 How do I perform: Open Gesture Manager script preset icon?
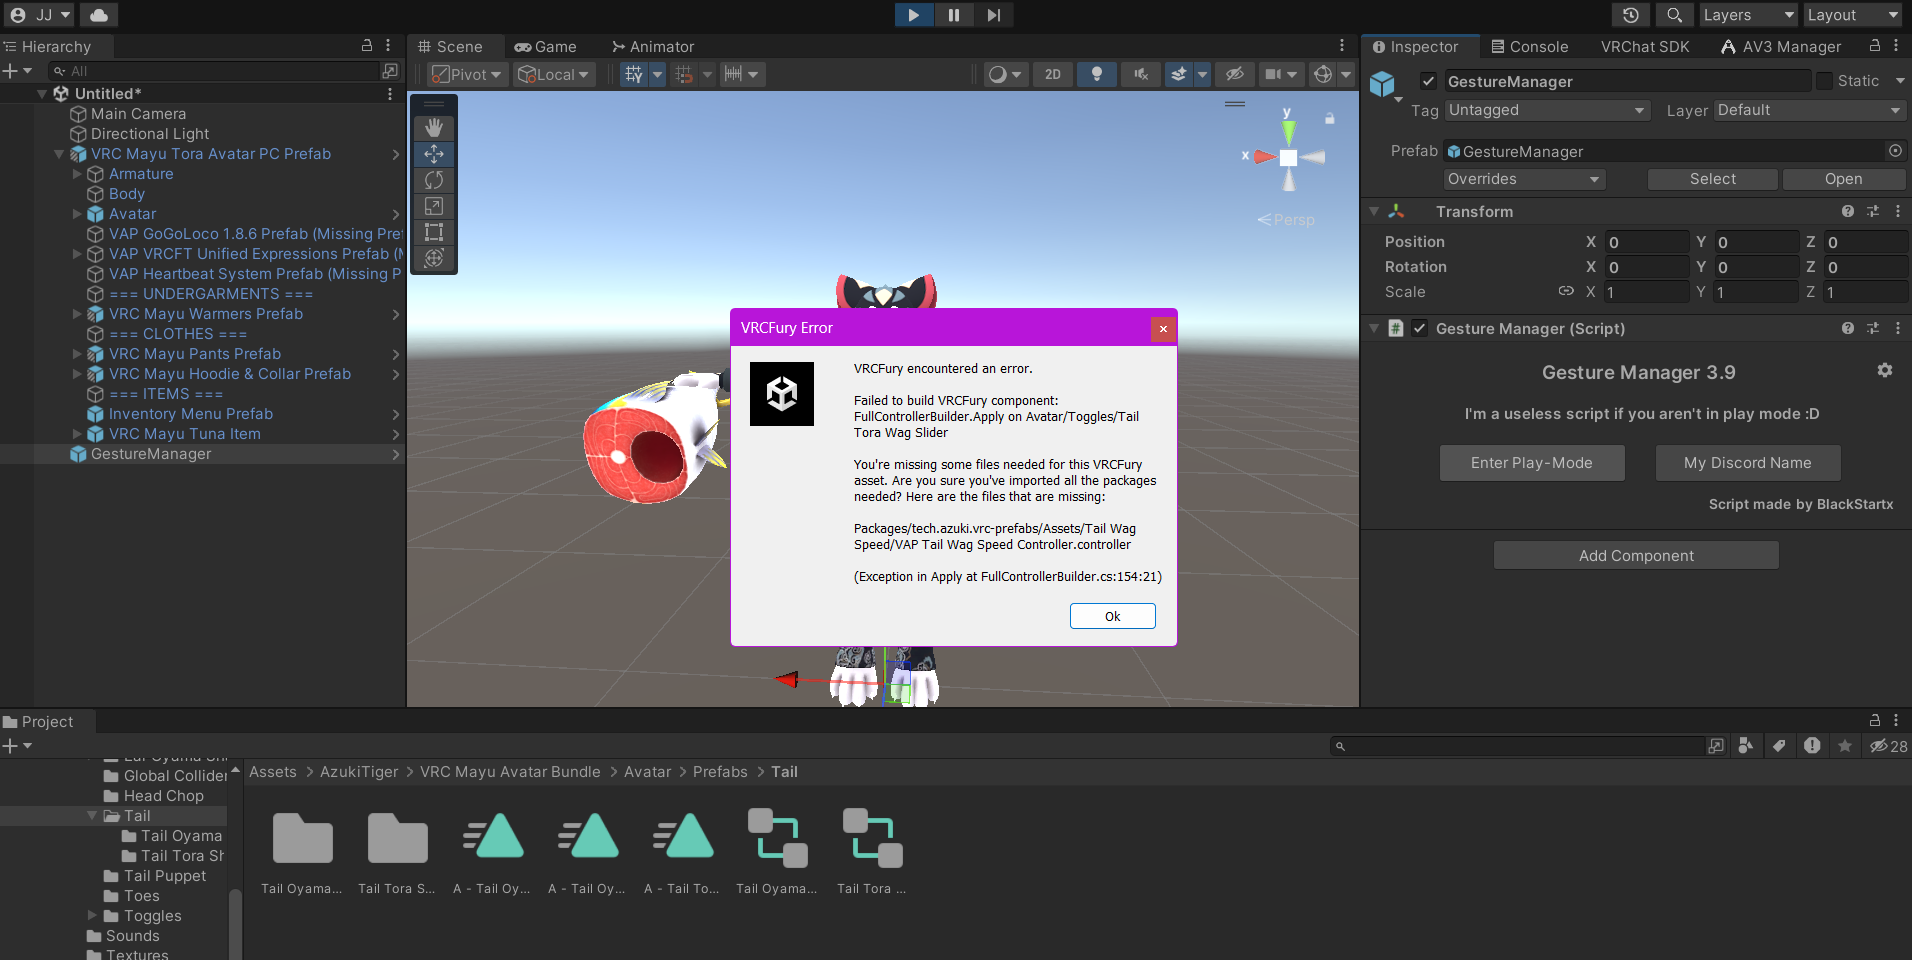1873,328
